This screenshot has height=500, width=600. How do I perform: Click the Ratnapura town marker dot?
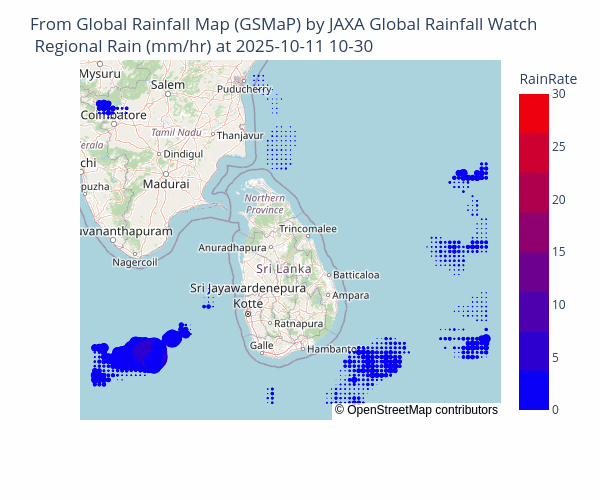[271, 324]
